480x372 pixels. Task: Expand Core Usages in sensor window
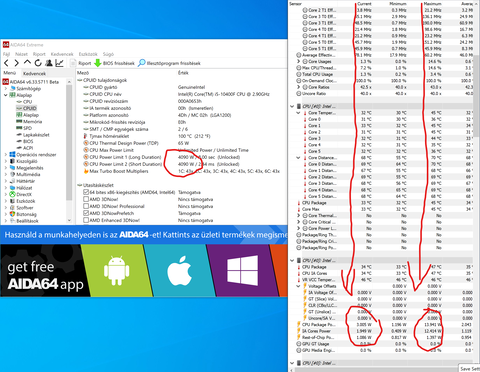299,62
